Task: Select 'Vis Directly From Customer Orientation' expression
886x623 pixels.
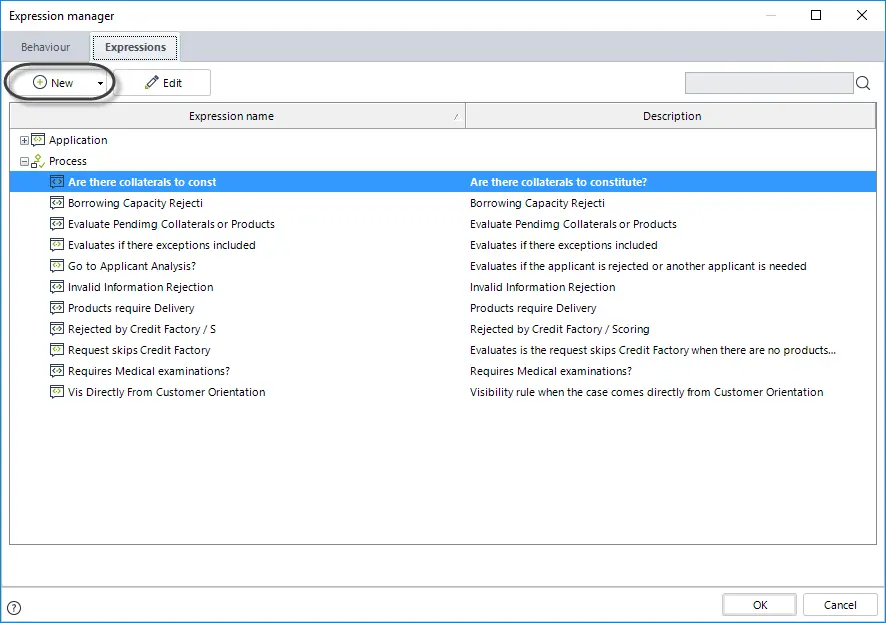Action: coord(167,392)
